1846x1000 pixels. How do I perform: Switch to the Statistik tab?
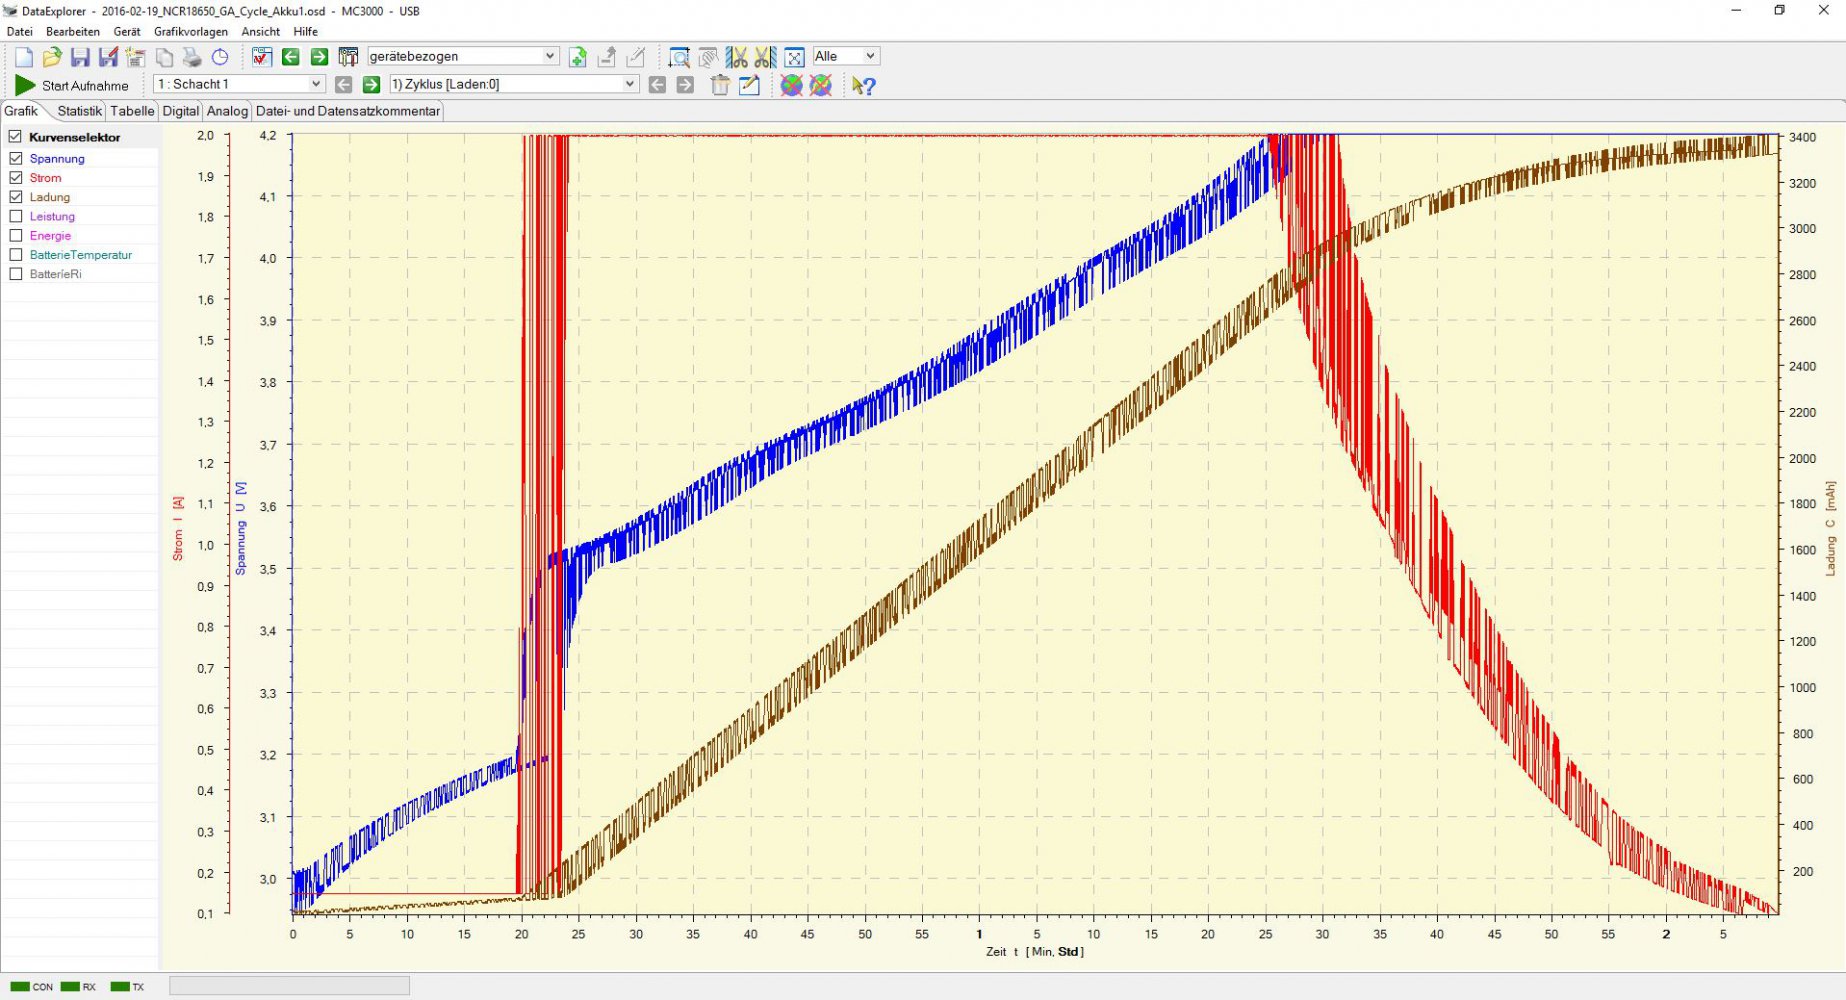(x=79, y=111)
